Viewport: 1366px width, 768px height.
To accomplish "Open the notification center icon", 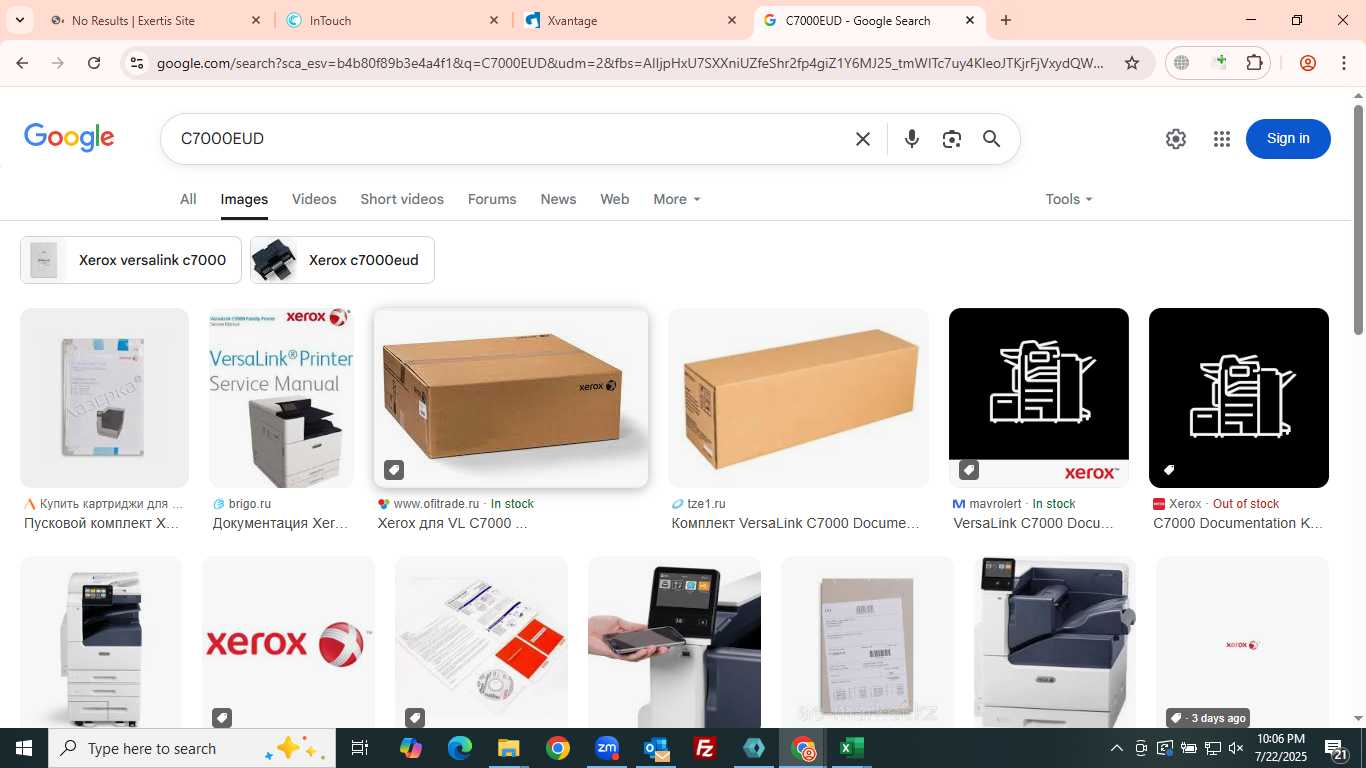I will tap(1337, 749).
